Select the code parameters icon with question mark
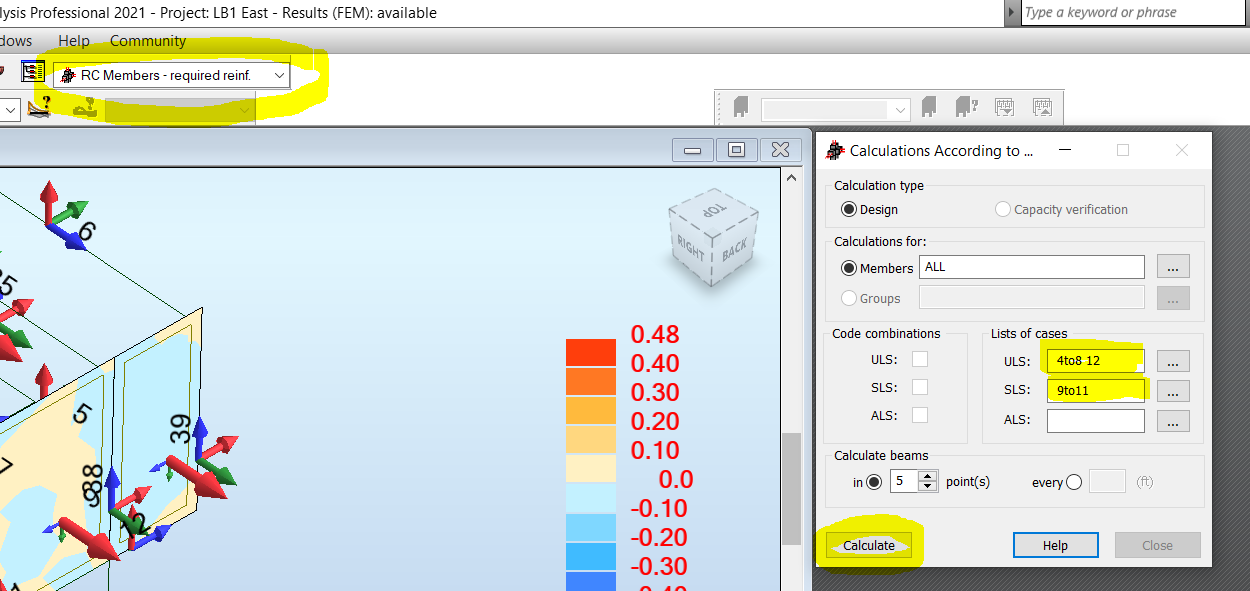Image resolution: width=1250 pixels, height=591 pixels. 38,108
